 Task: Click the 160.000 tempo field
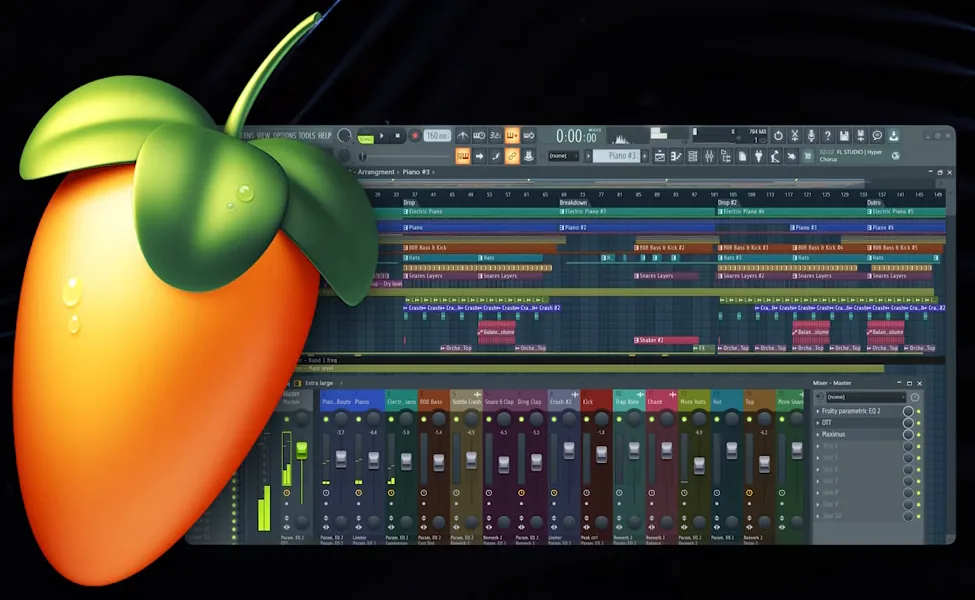(x=437, y=136)
